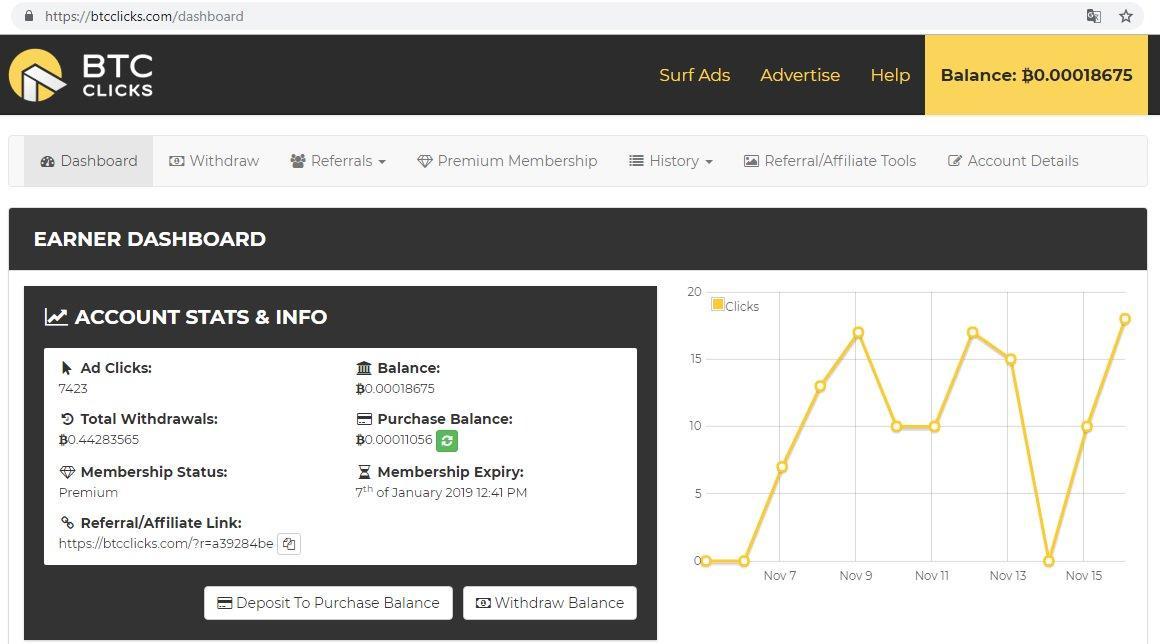Go to Surf Ads
The height and width of the screenshot is (644, 1160).
695,75
